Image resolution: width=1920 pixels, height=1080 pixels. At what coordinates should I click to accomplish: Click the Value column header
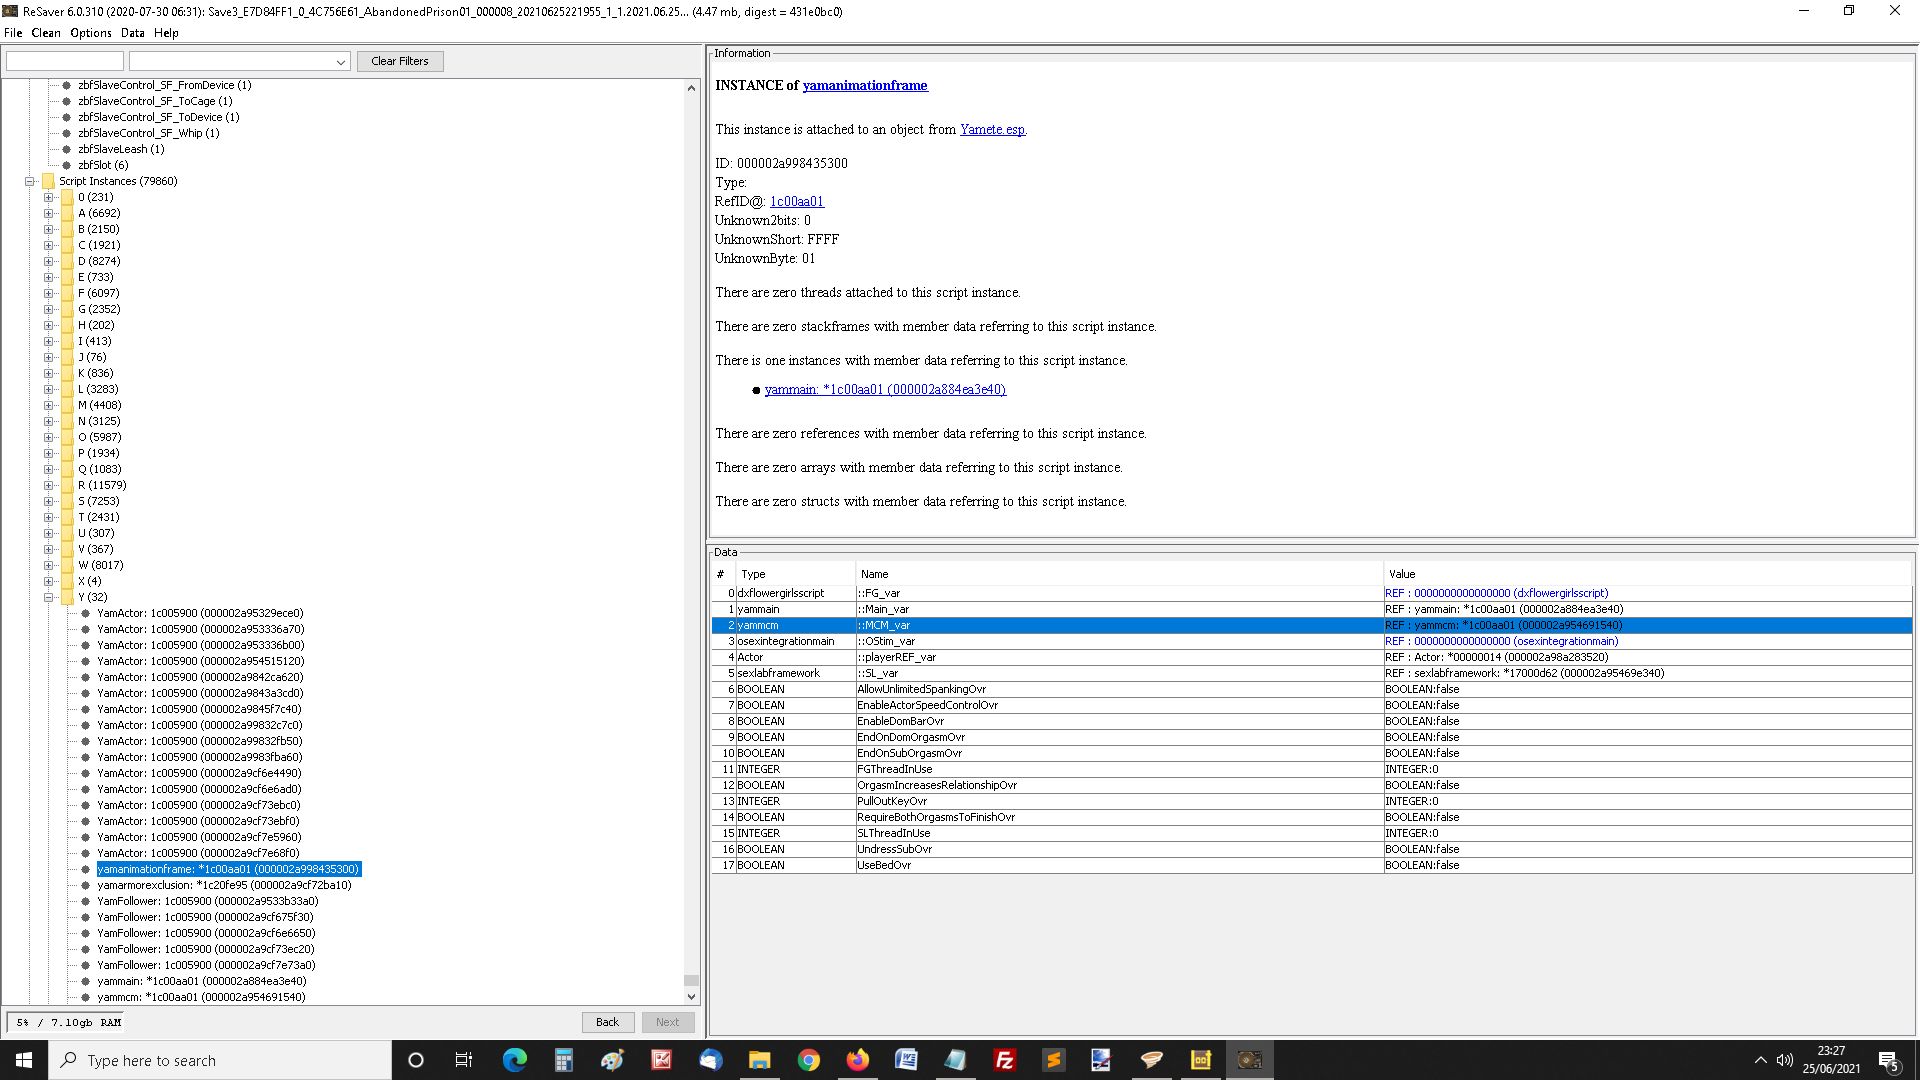[x=1648, y=574]
